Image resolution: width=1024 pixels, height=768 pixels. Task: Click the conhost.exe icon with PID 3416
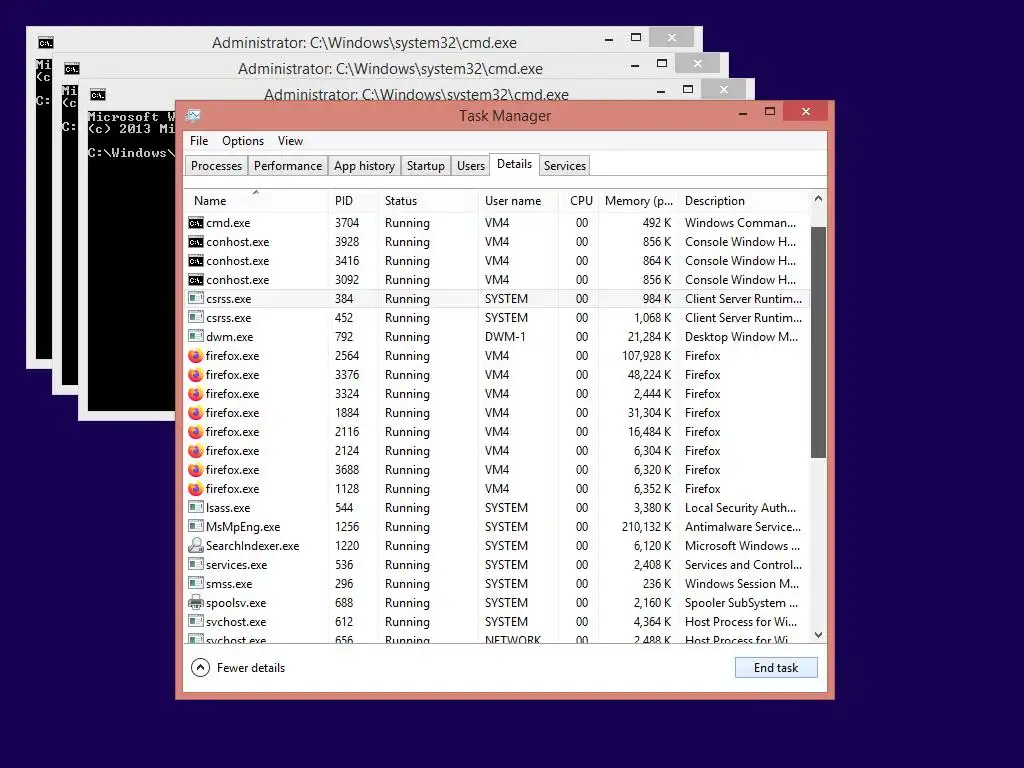point(195,261)
